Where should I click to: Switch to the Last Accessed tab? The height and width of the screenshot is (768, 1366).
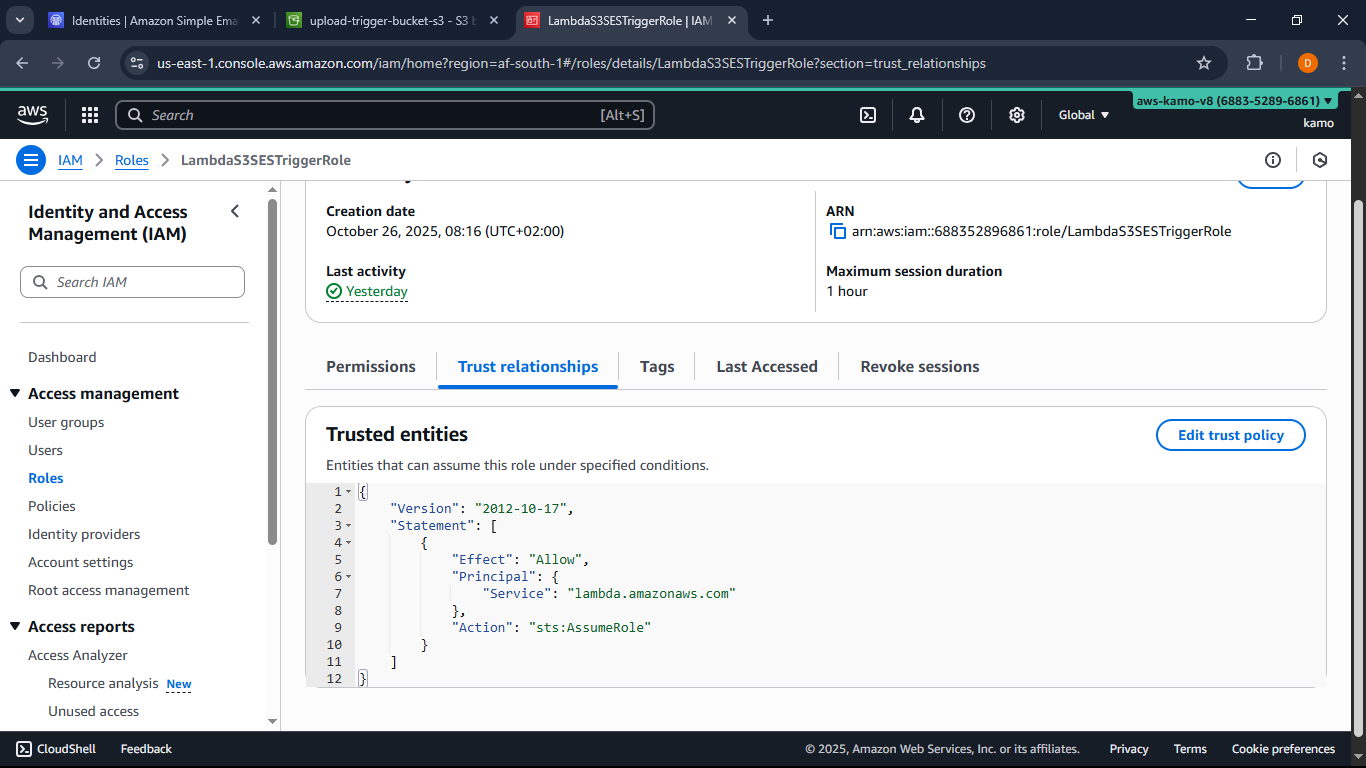[x=767, y=367]
